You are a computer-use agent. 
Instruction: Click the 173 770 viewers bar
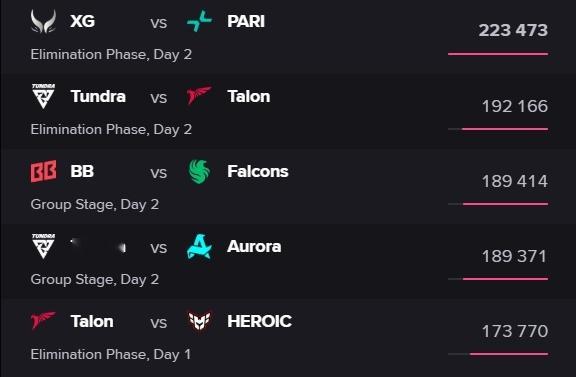pyautogui.click(x=498, y=354)
